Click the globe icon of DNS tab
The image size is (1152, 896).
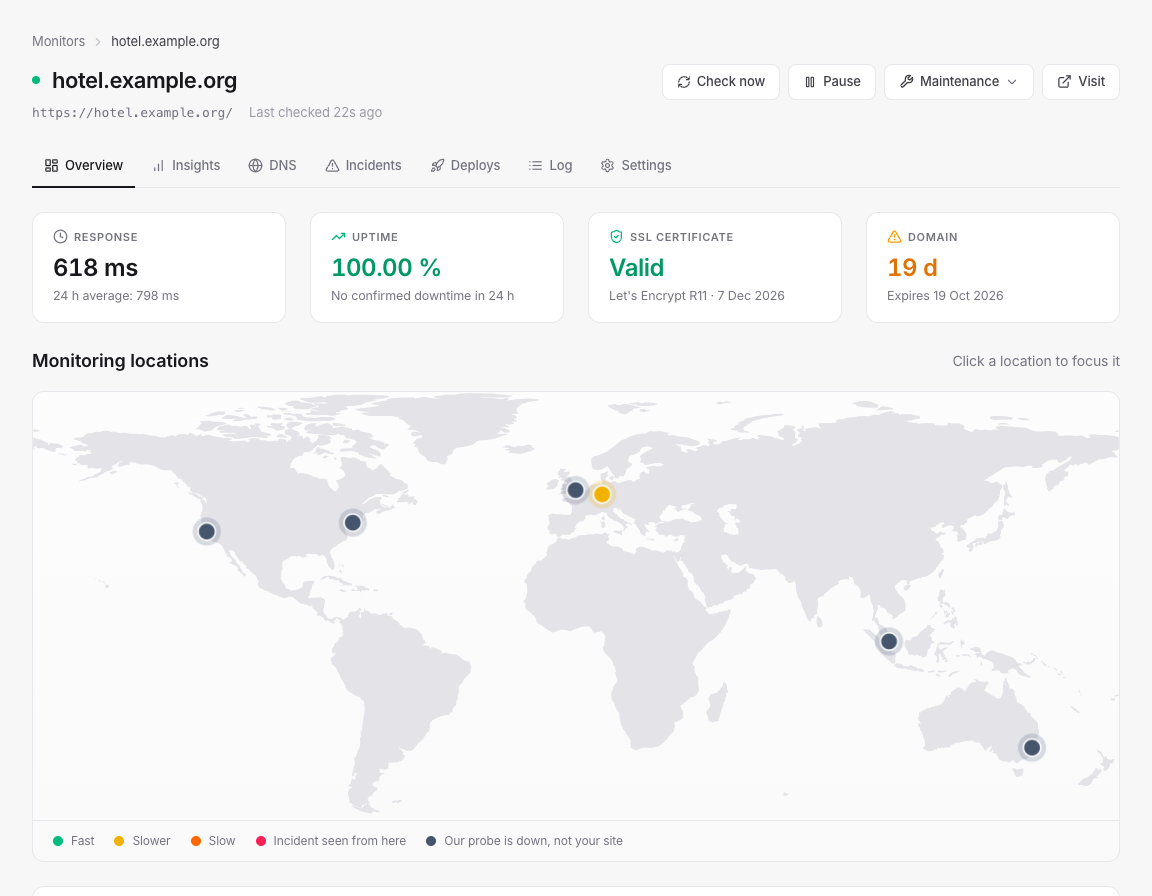(255, 165)
